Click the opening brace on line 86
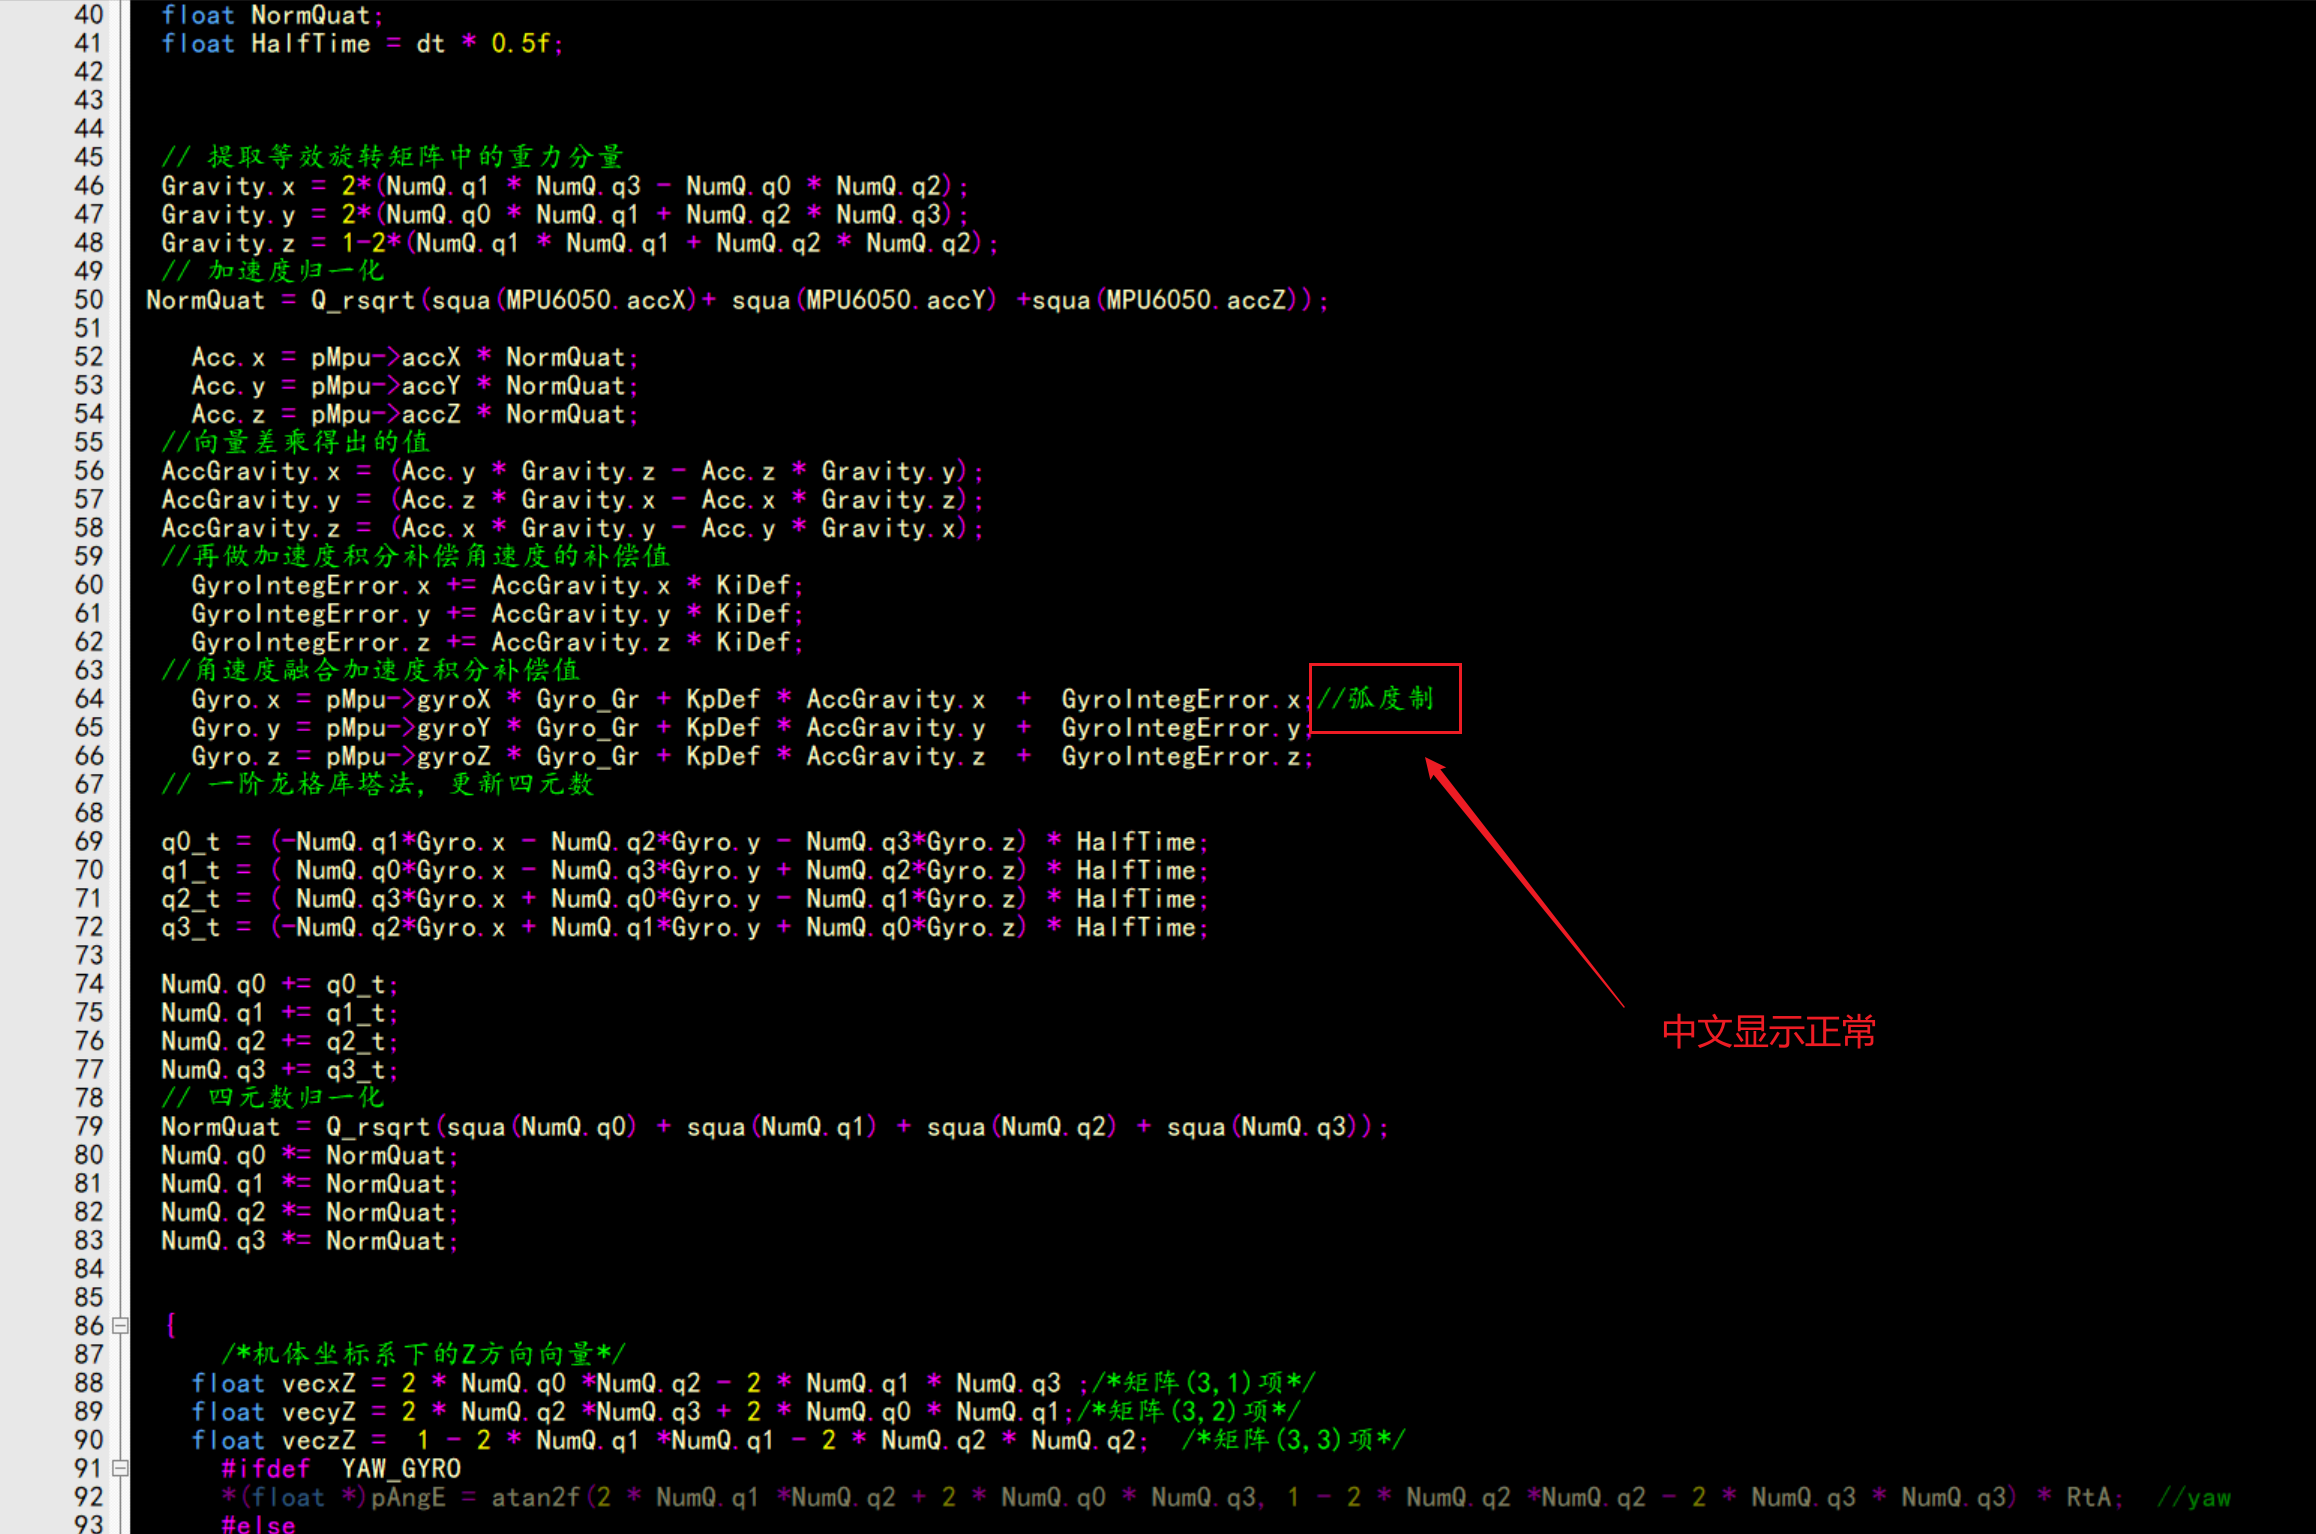This screenshot has width=2316, height=1534. [171, 1325]
